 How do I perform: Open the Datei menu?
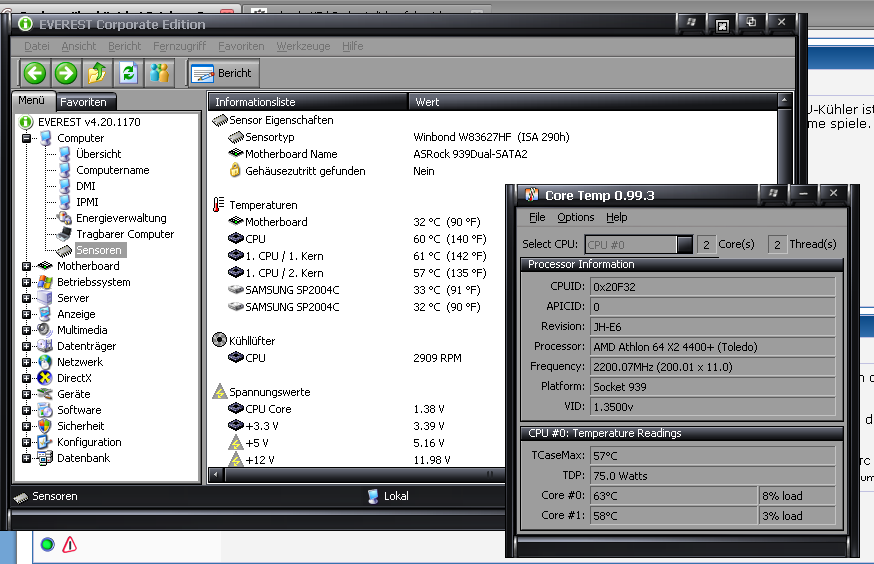(37, 46)
